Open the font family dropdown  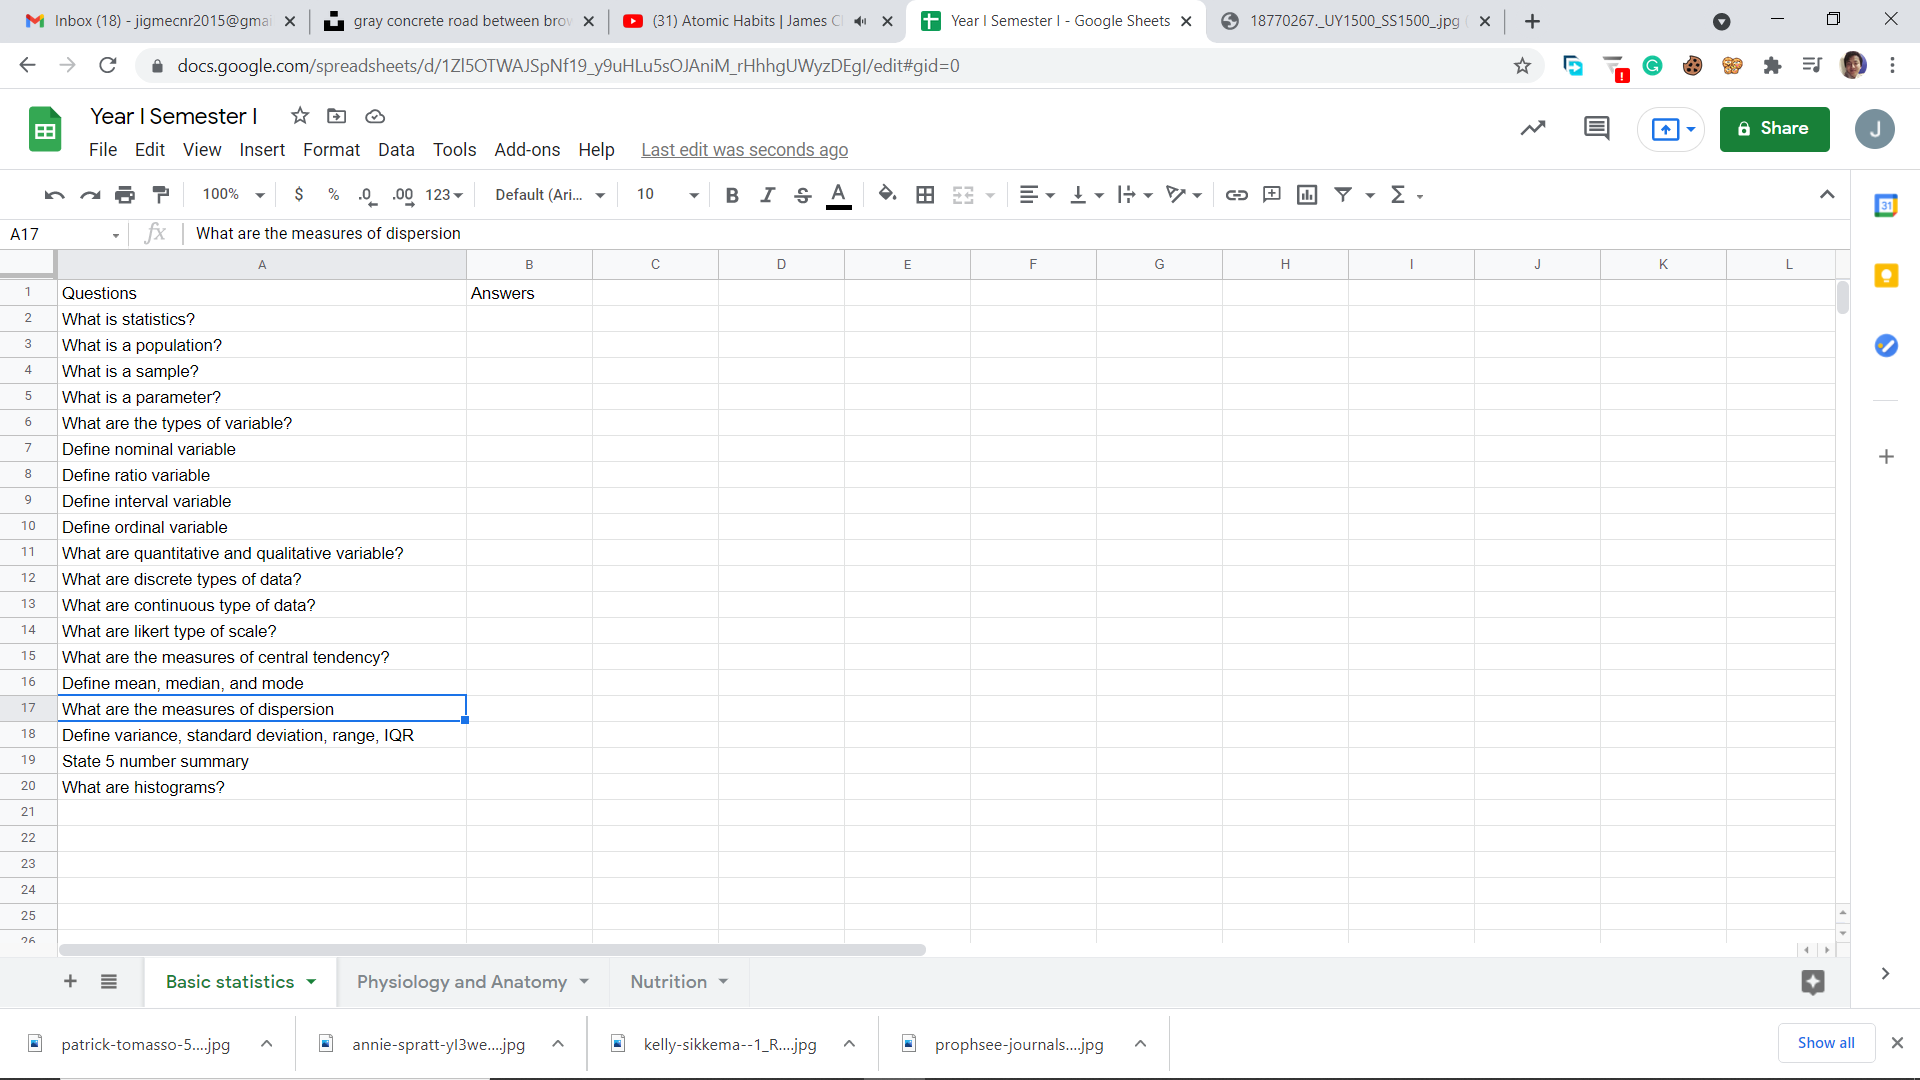[x=550, y=195]
